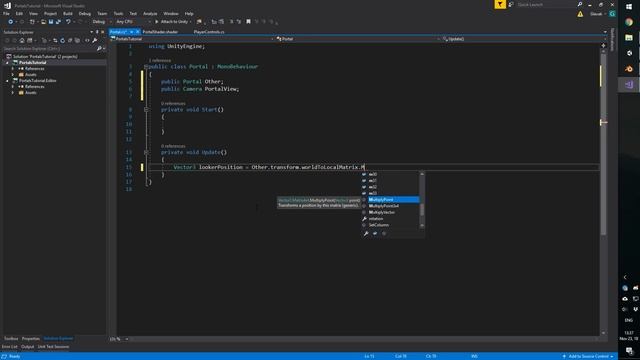Open the Edit menu
The width and height of the screenshot is (640, 360).
pos(19,13)
